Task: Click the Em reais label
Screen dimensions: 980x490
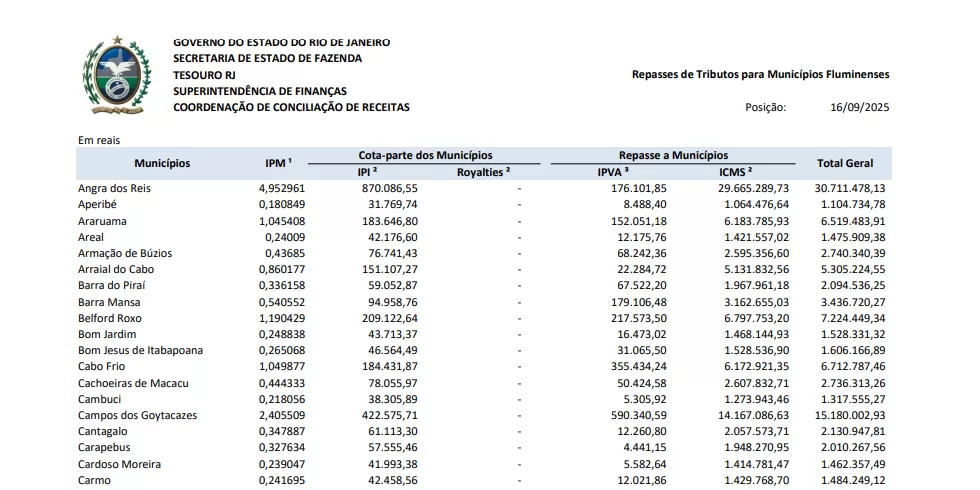Action: coord(99,140)
